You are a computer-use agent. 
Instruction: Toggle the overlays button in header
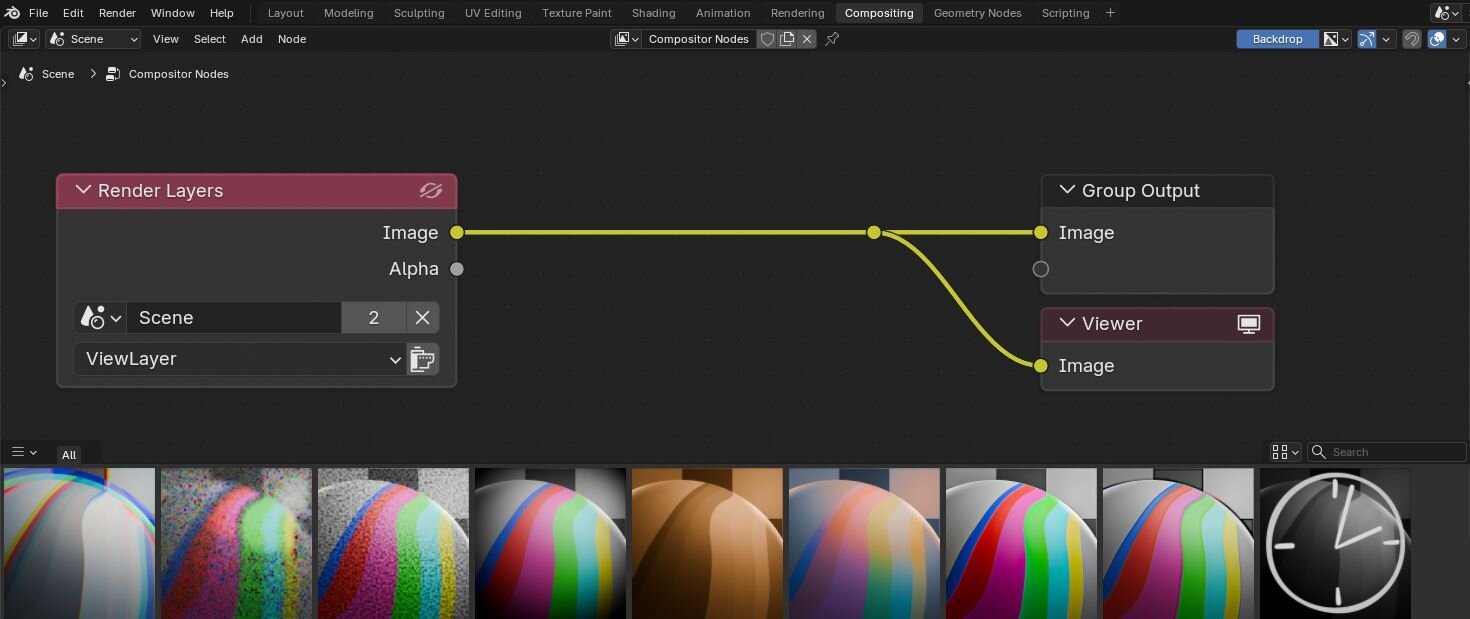(1437, 39)
